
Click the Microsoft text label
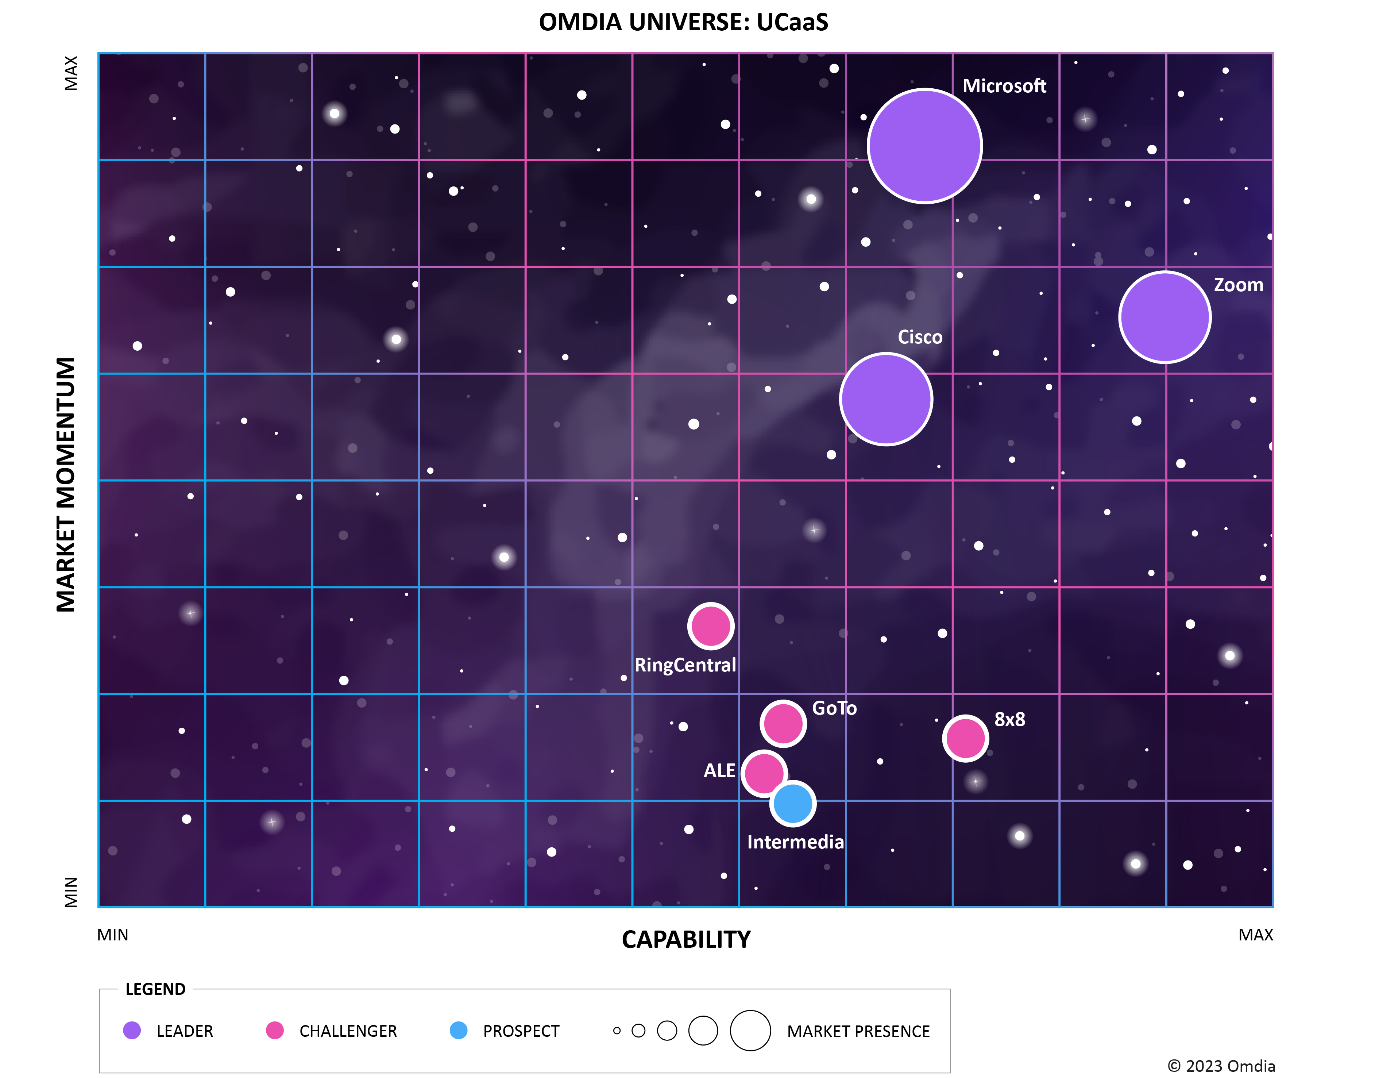1004,86
